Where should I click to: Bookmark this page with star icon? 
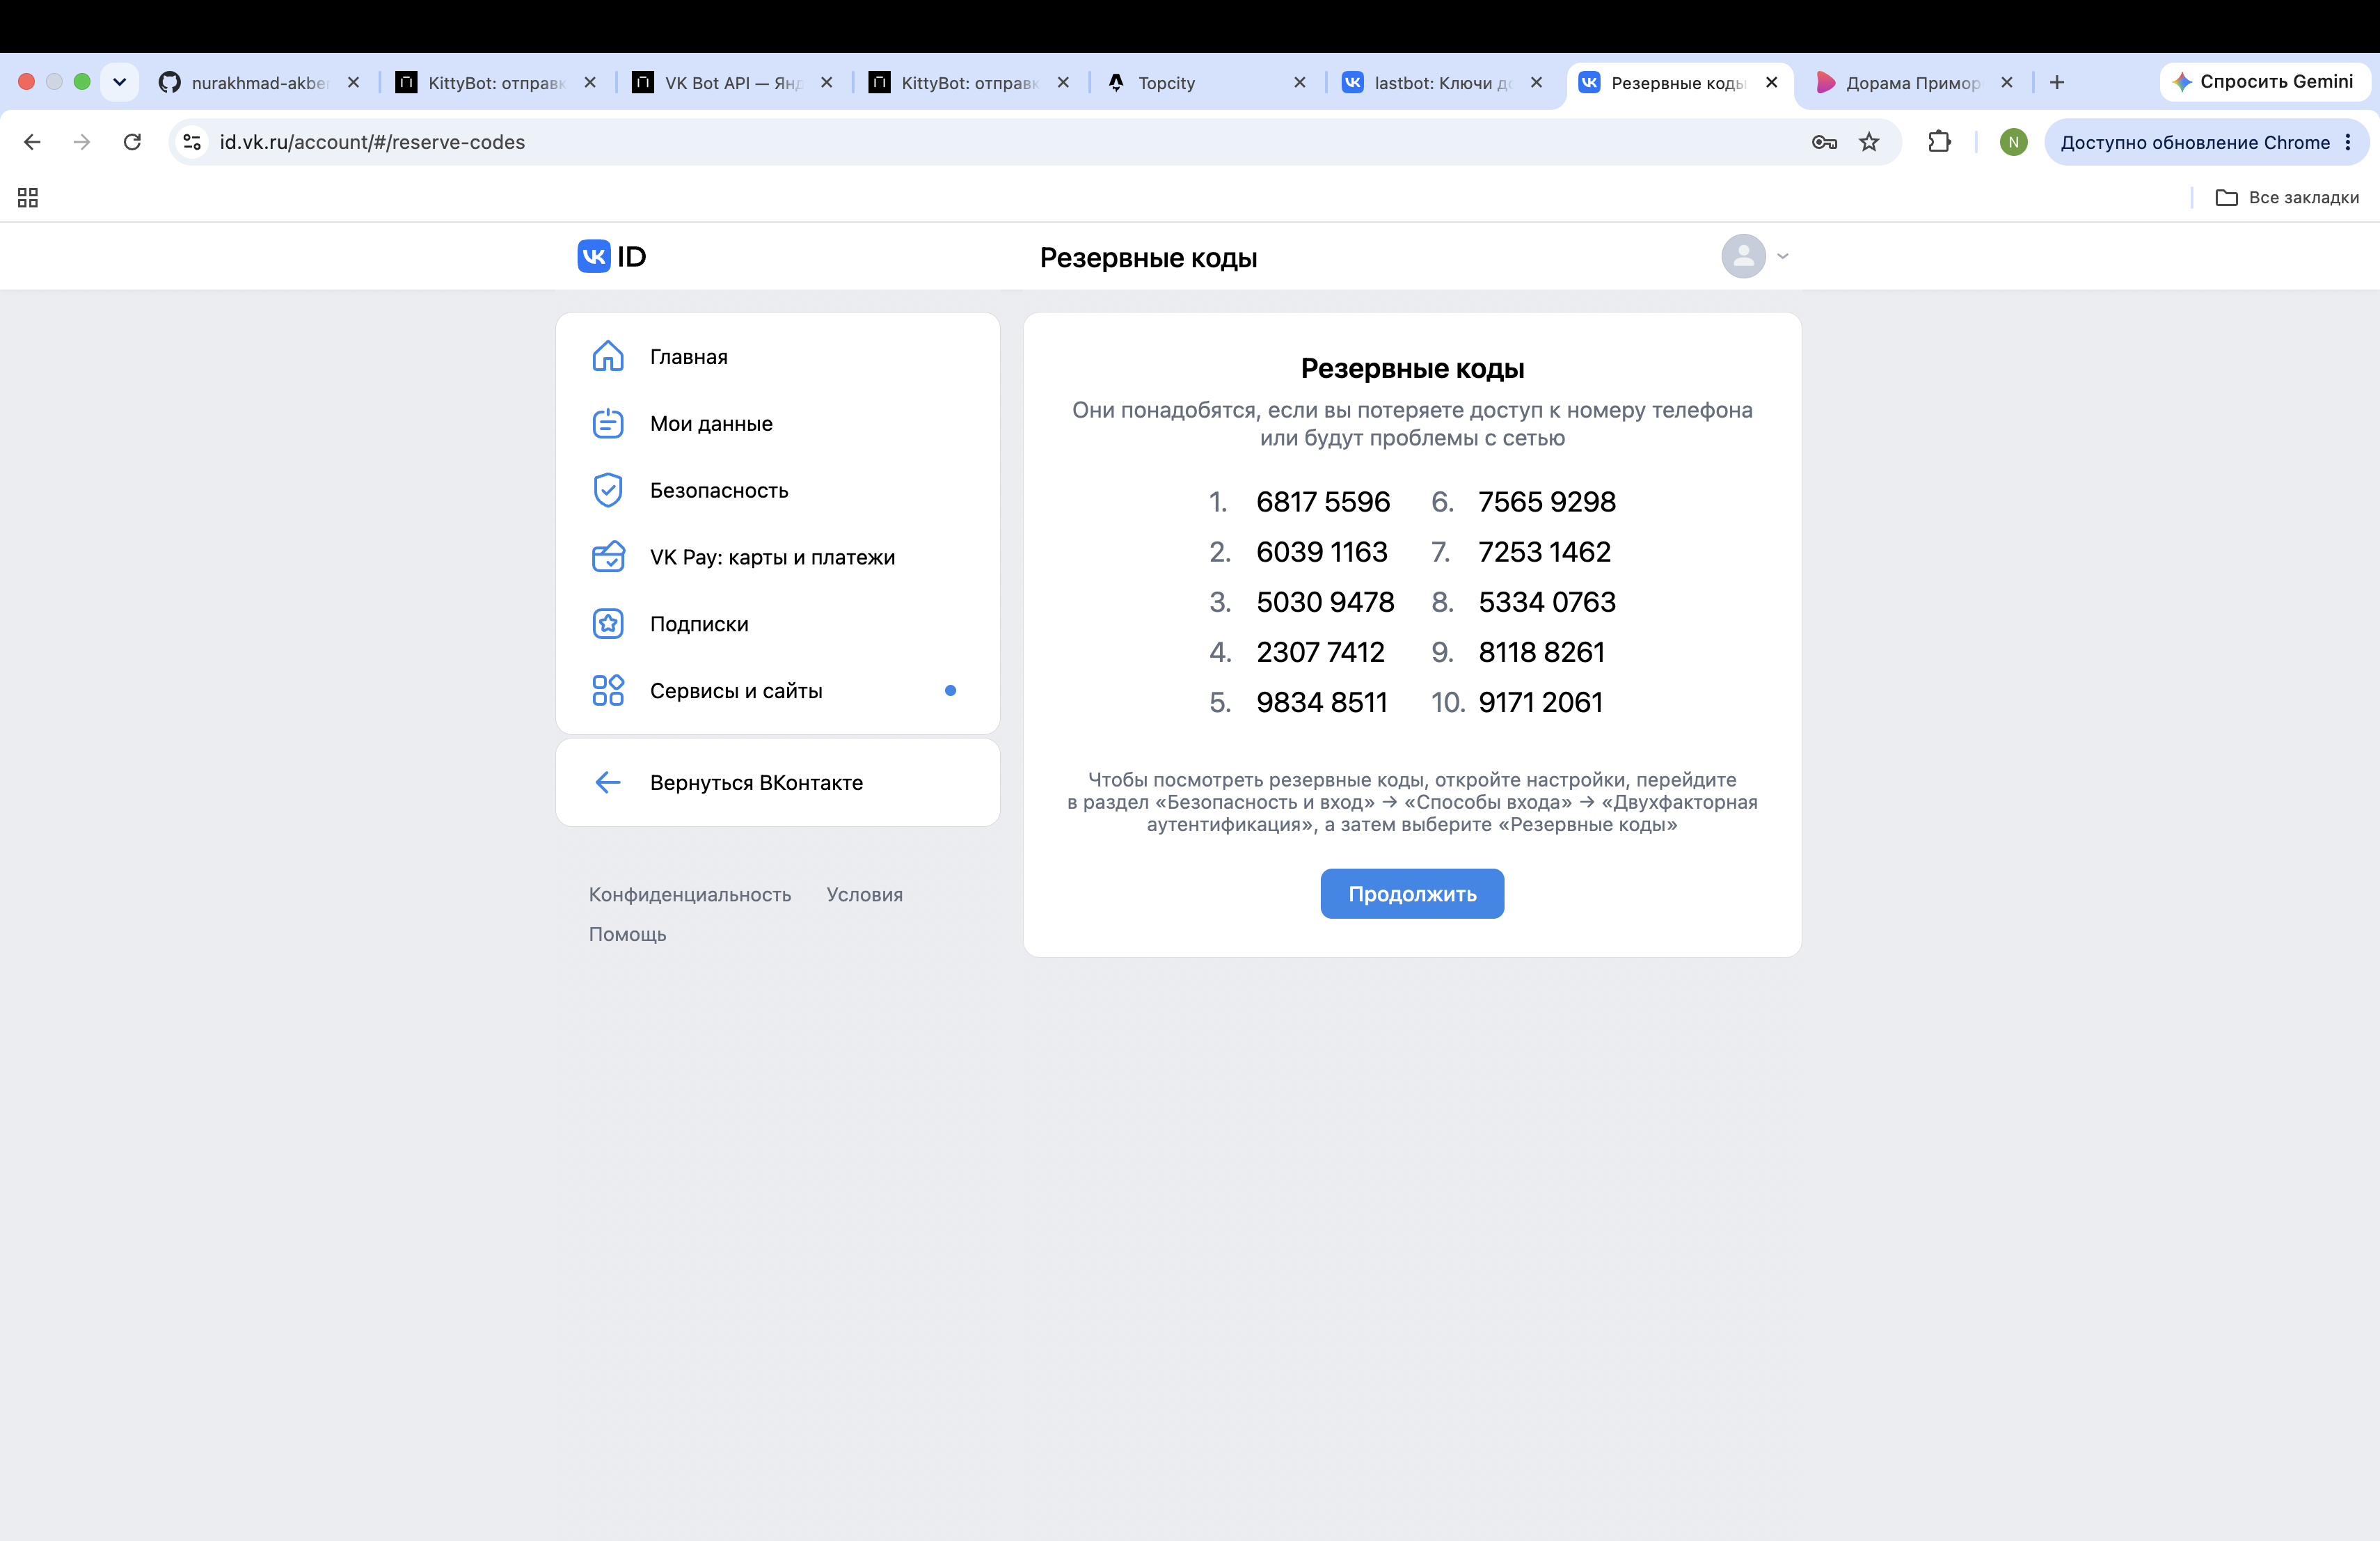click(1869, 142)
